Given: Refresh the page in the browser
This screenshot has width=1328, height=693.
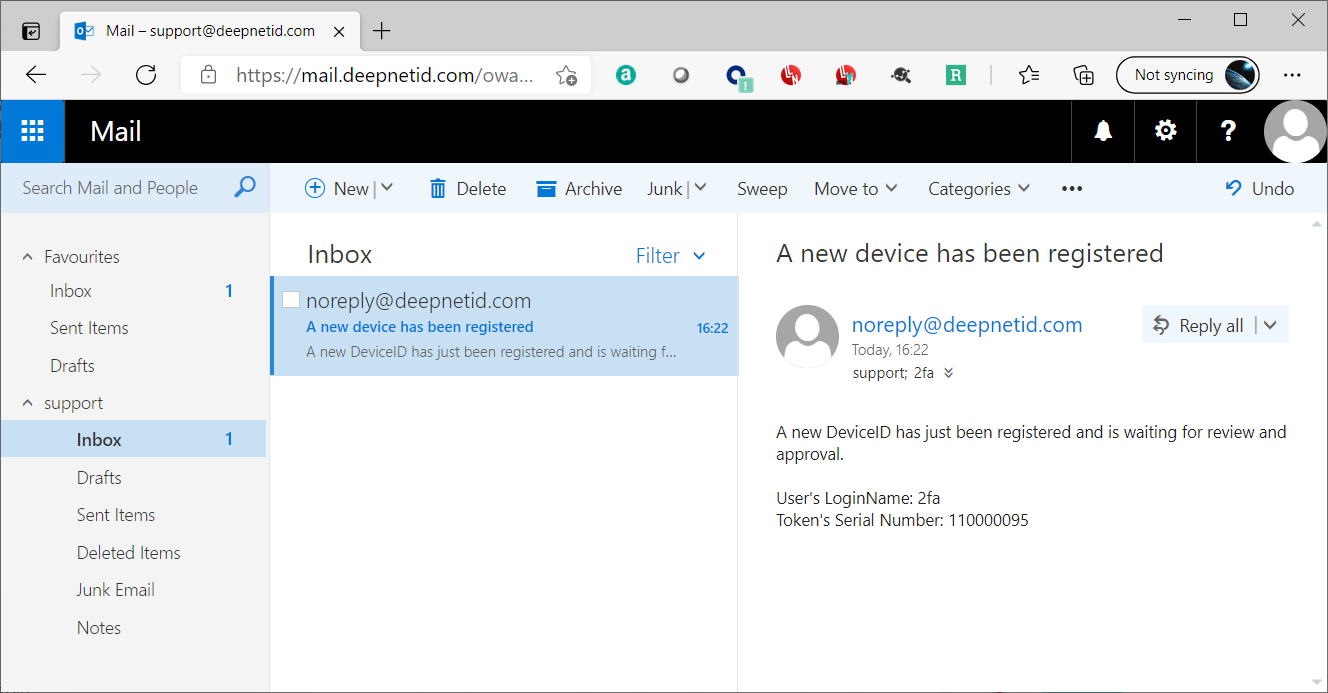Looking at the screenshot, I should 146,75.
